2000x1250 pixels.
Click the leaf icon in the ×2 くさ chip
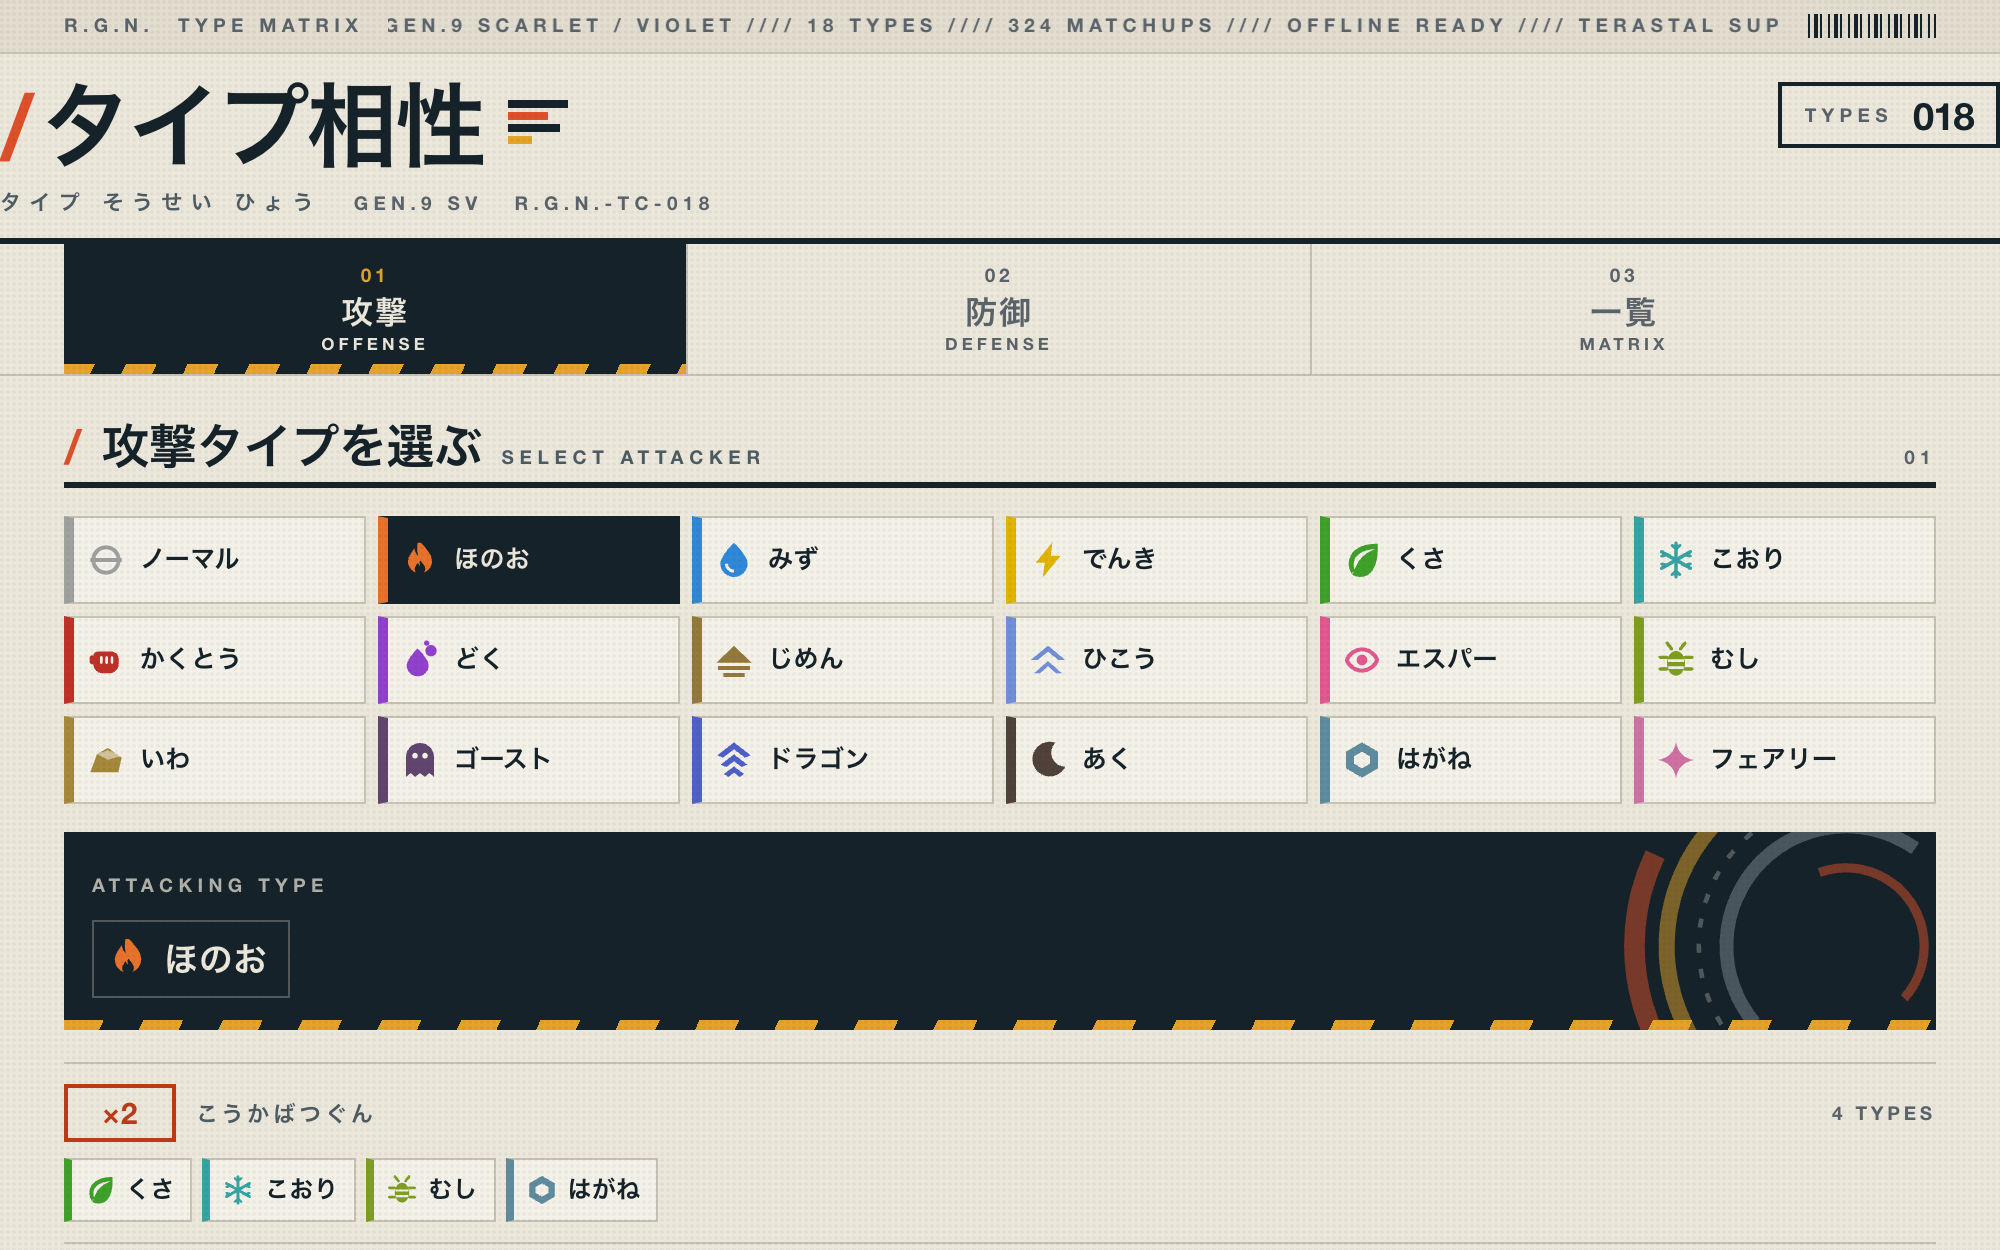tap(101, 1190)
